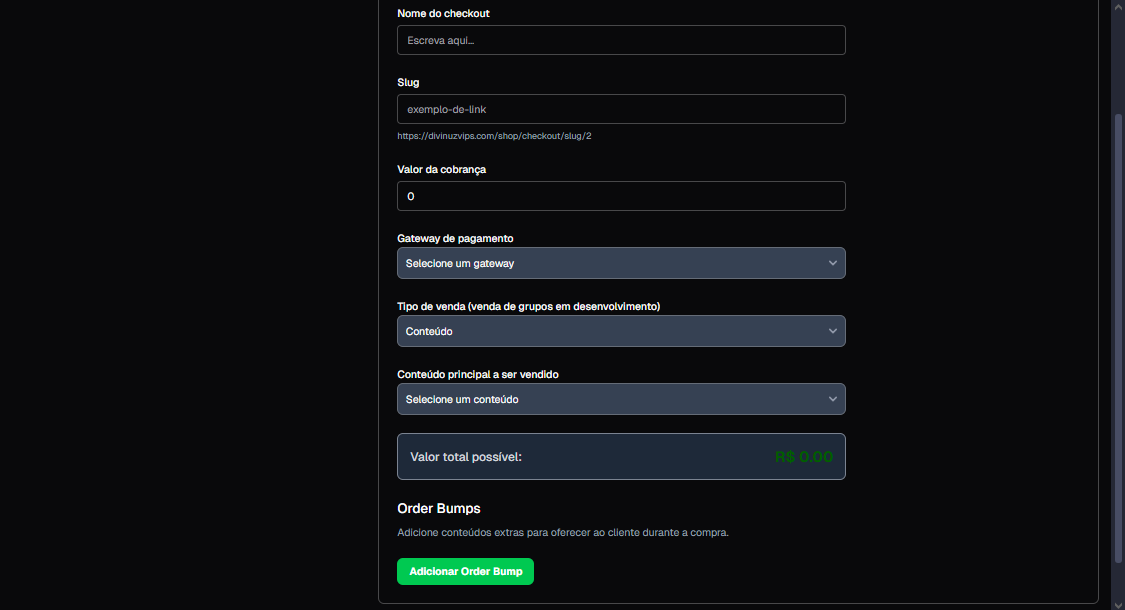Screen dimensions: 1125x610
Task: Click the scrollbar down arrow
Action: point(1118,603)
